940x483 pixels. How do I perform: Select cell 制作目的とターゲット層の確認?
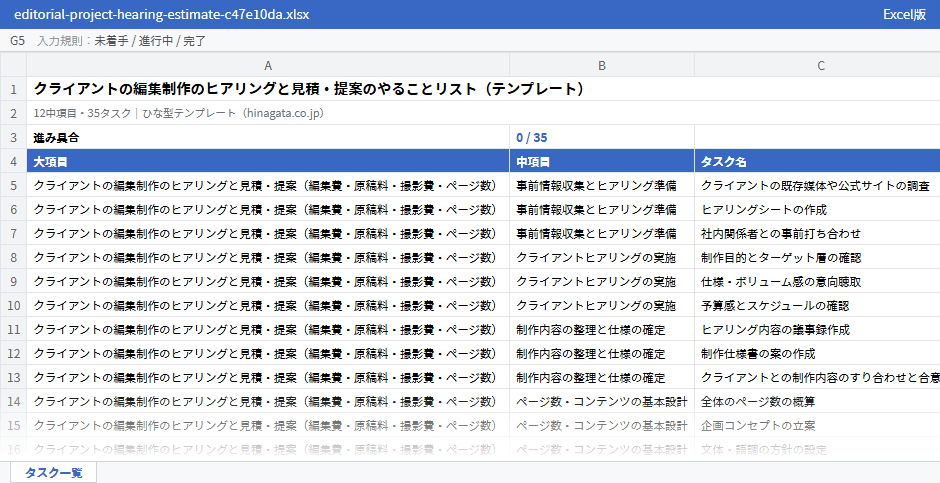click(817, 257)
